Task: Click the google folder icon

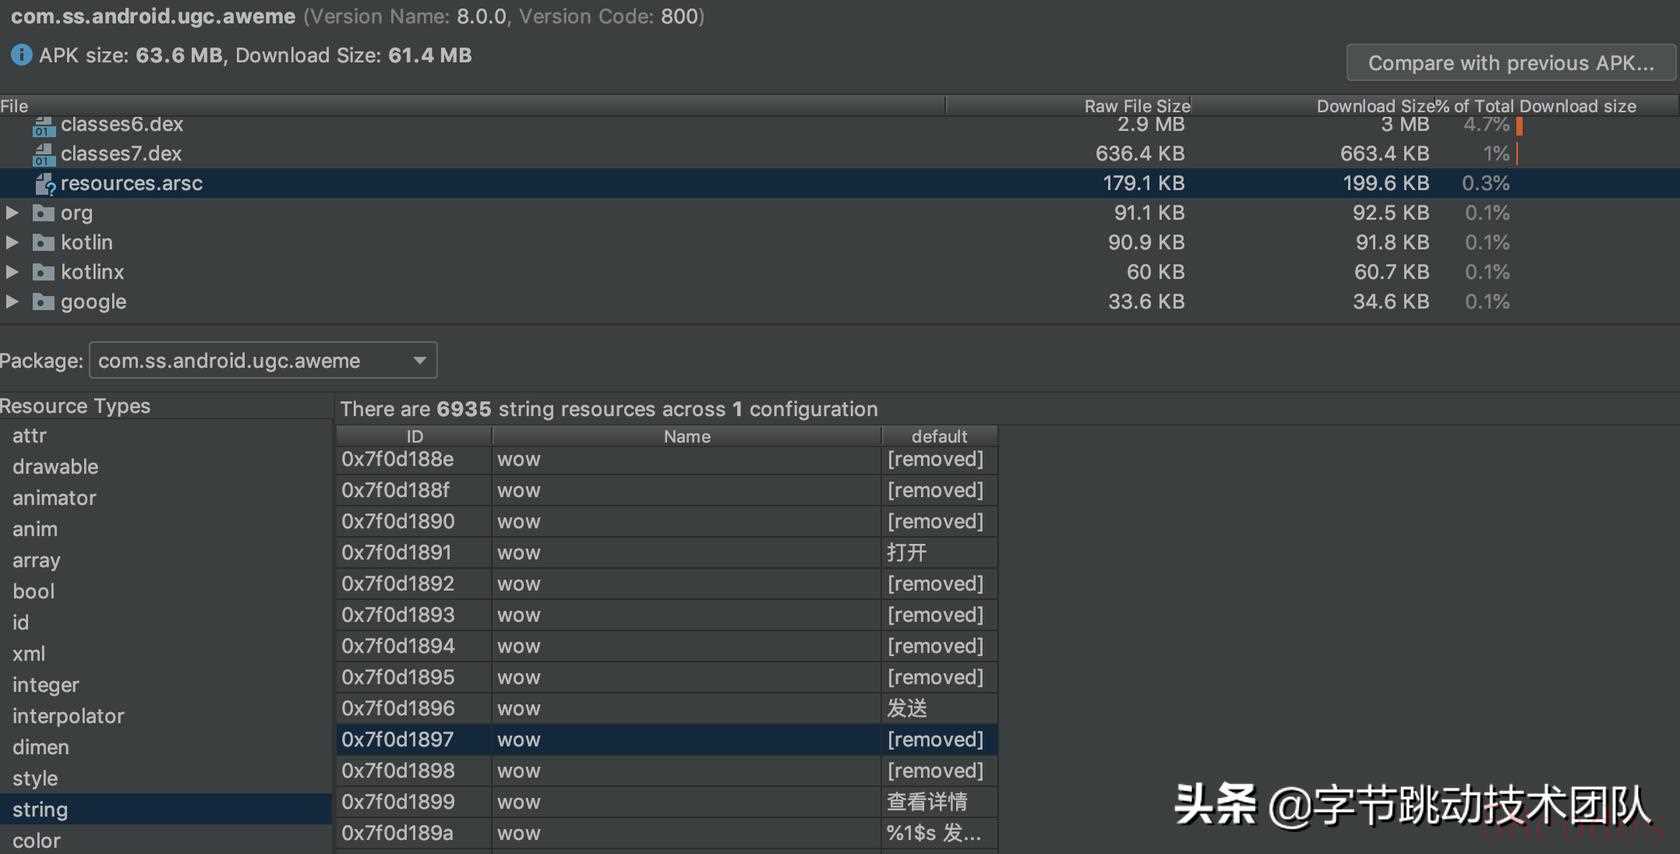Action: point(43,302)
